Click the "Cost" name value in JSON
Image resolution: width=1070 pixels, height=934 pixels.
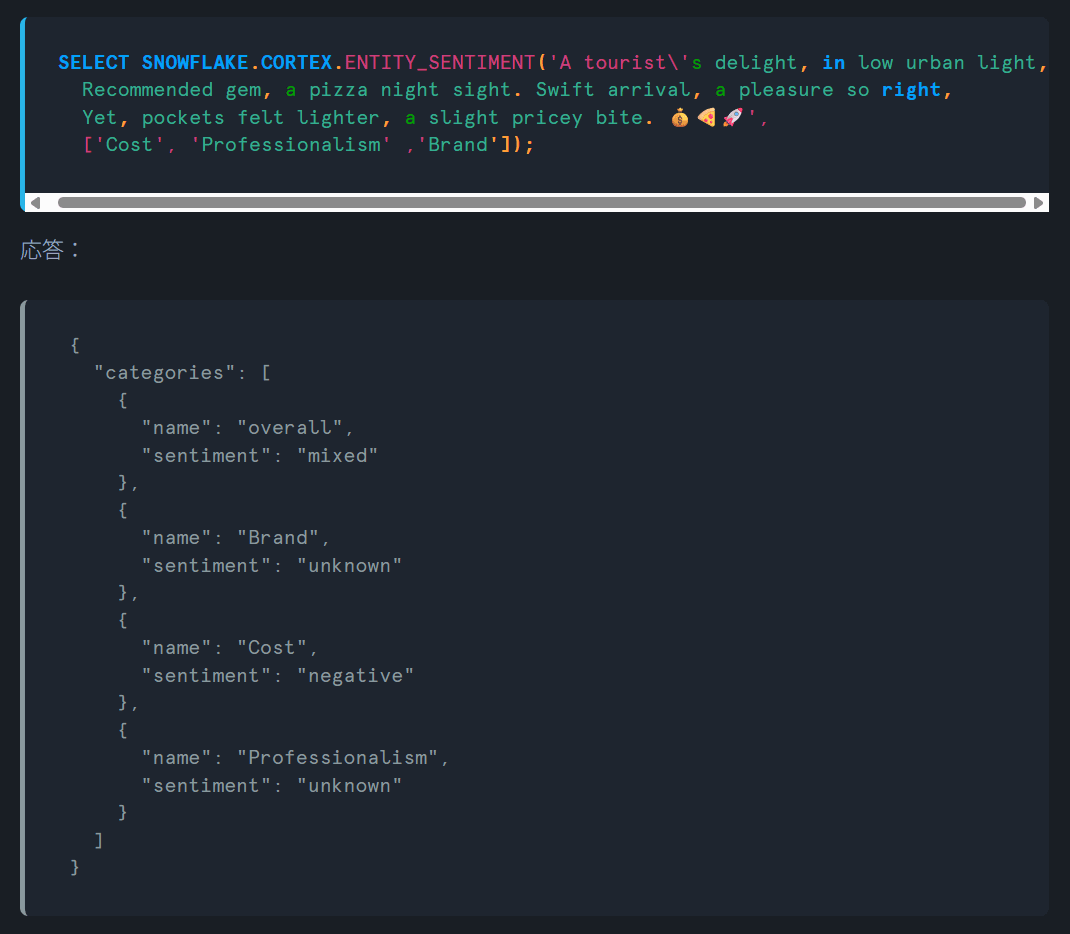tap(272, 648)
